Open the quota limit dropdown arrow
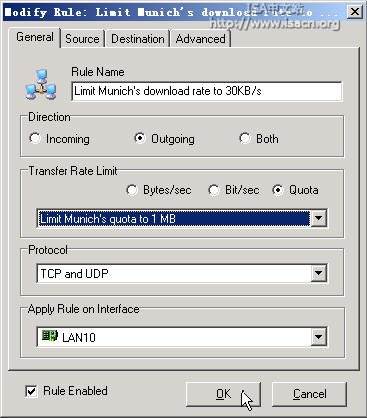The width and height of the screenshot is (367, 418). tap(318, 218)
